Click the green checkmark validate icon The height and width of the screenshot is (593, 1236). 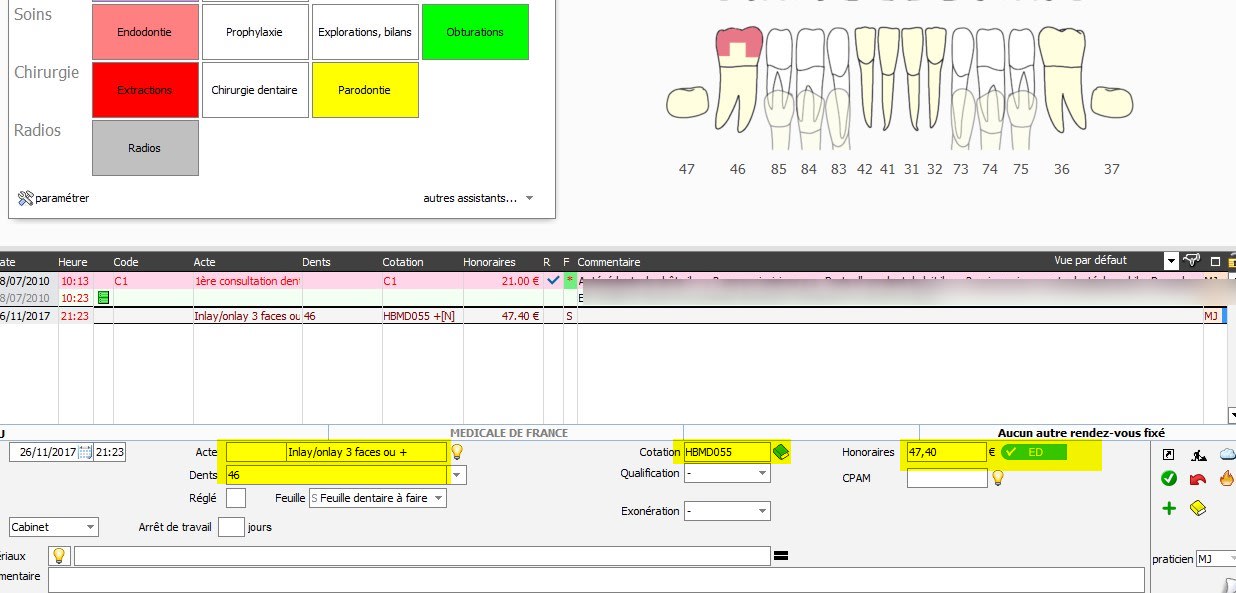(x=1168, y=479)
